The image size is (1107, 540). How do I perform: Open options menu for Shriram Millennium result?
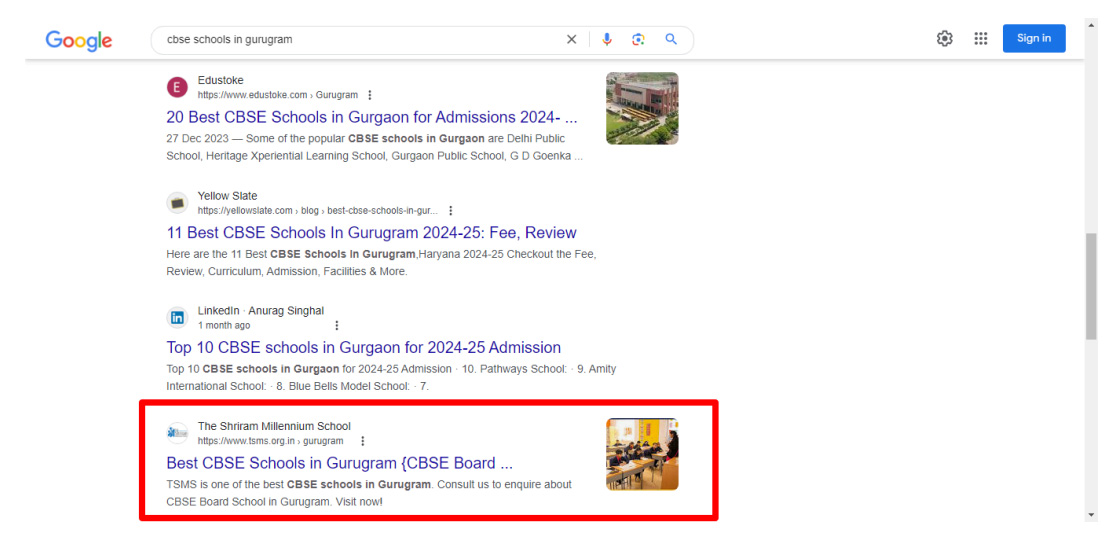pyautogui.click(x=362, y=441)
